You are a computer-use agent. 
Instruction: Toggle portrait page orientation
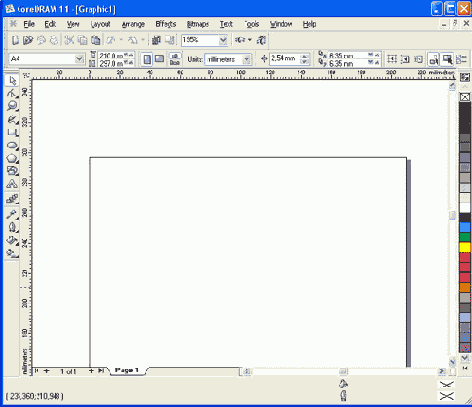[147, 60]
